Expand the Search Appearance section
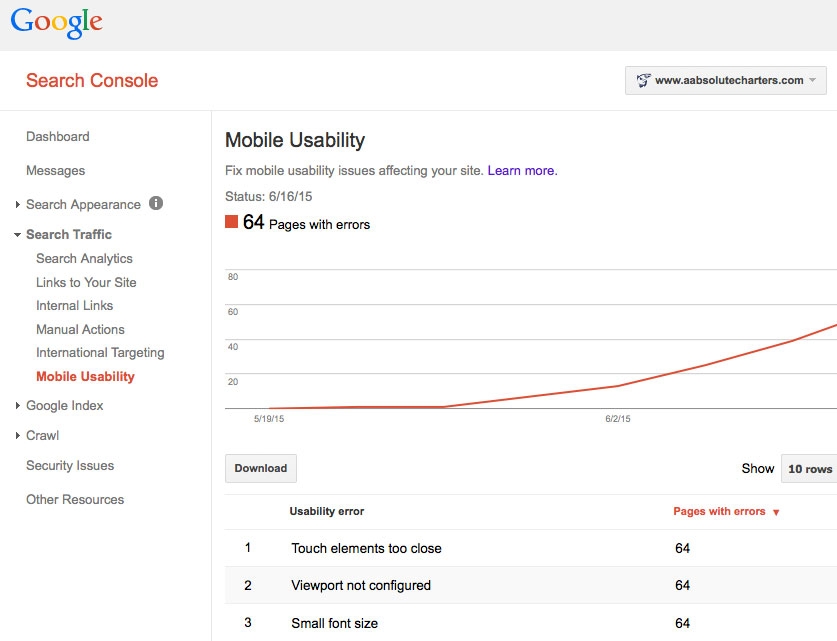This screenshot has width=837, height=641. (x=18, y=204)
